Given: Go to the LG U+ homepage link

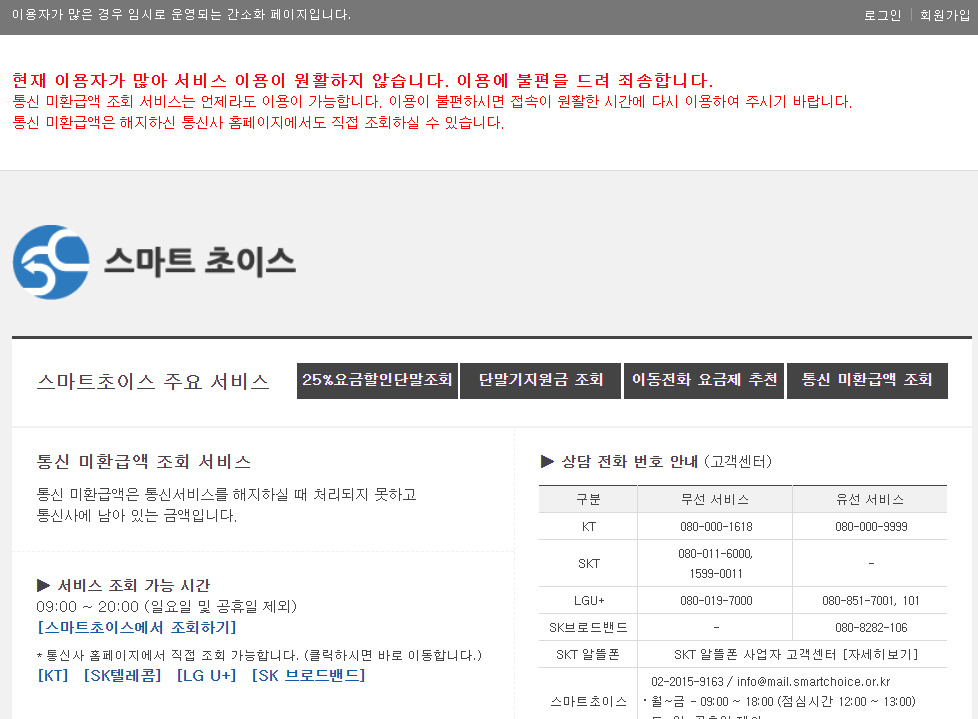Looking at the screenshot, I should [x=206, y=675].
